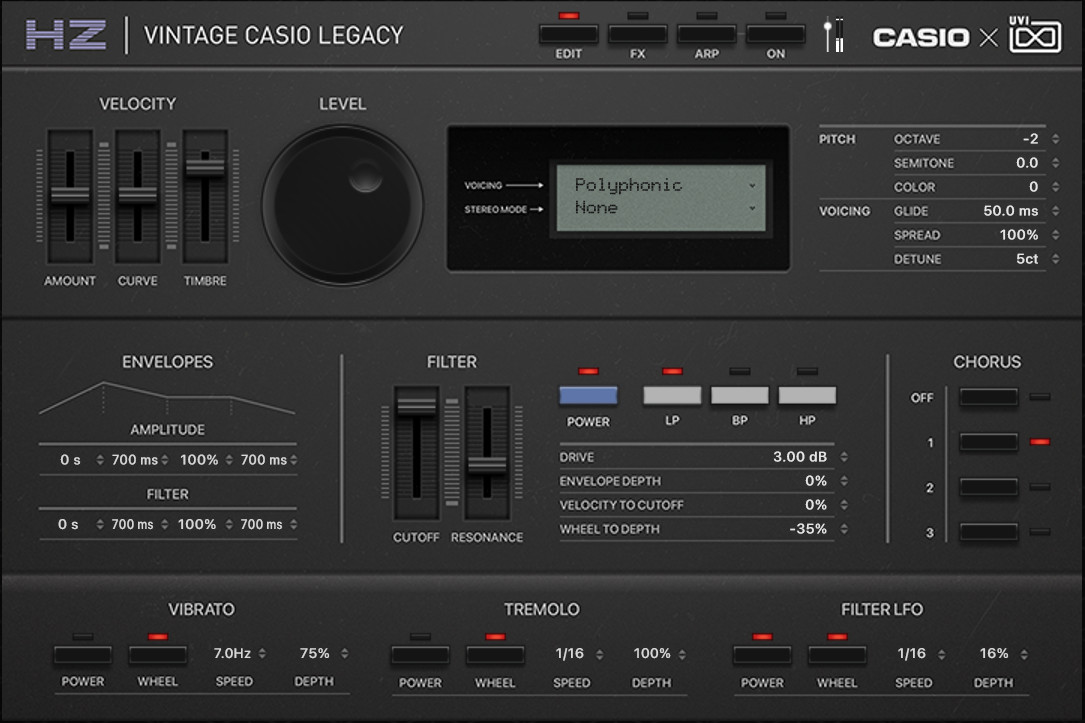This screenshot has height=723, width=1085.
Task: Enable the Vibrato power switch
Action: [x=82, y=656]
